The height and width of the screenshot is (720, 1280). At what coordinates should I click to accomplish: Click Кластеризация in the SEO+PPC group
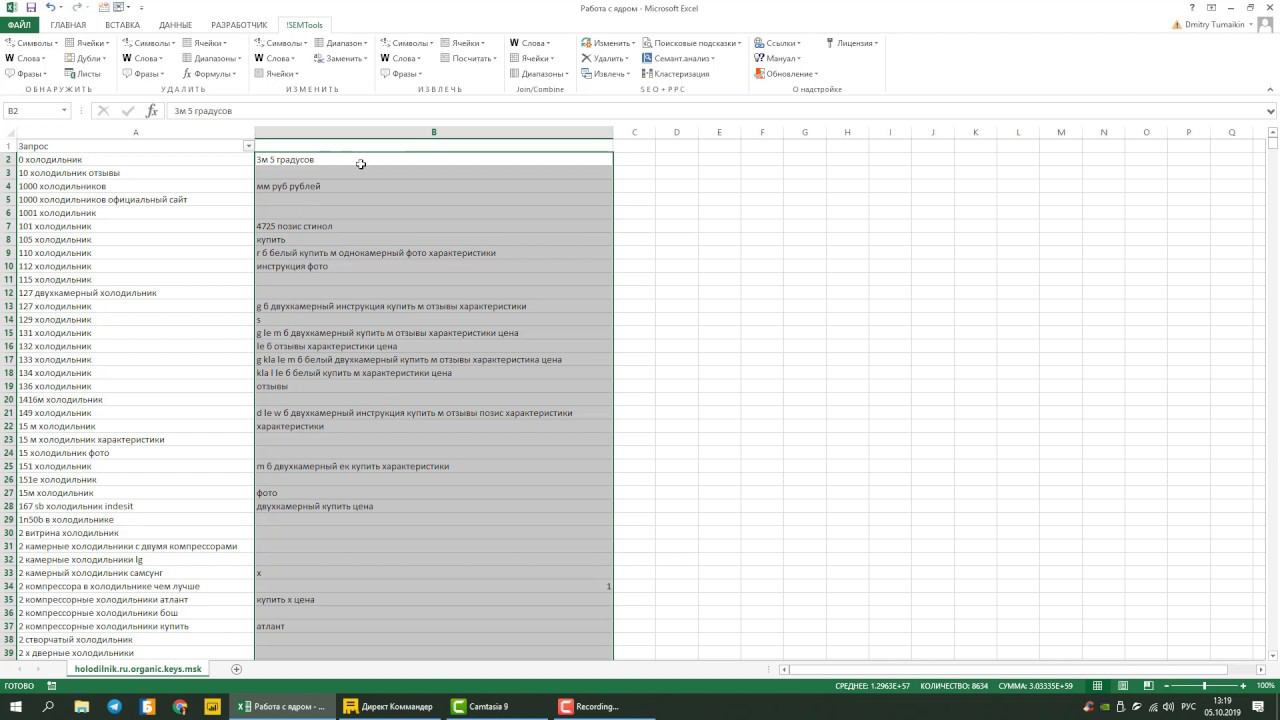(x=676, y=74)
